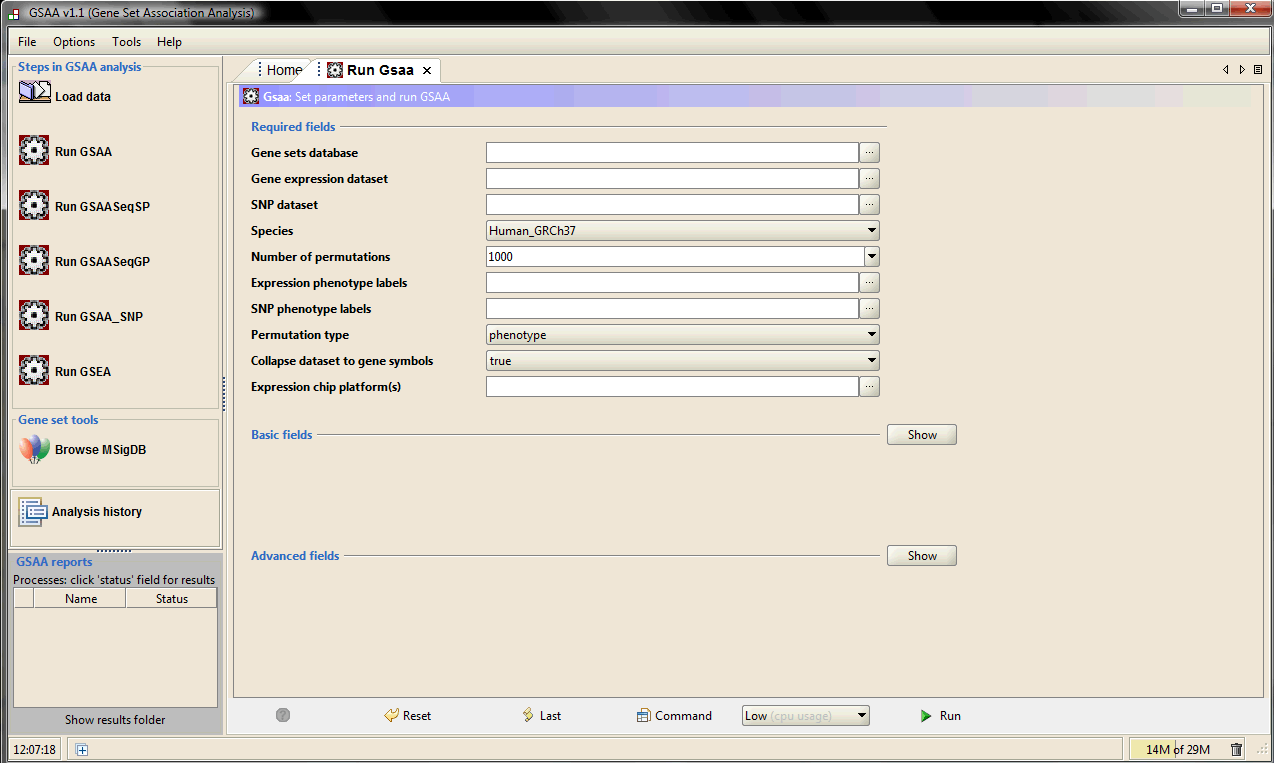Open the Tools menu
The height and width of the screenshot is (763, 1274).
(126, 41)
